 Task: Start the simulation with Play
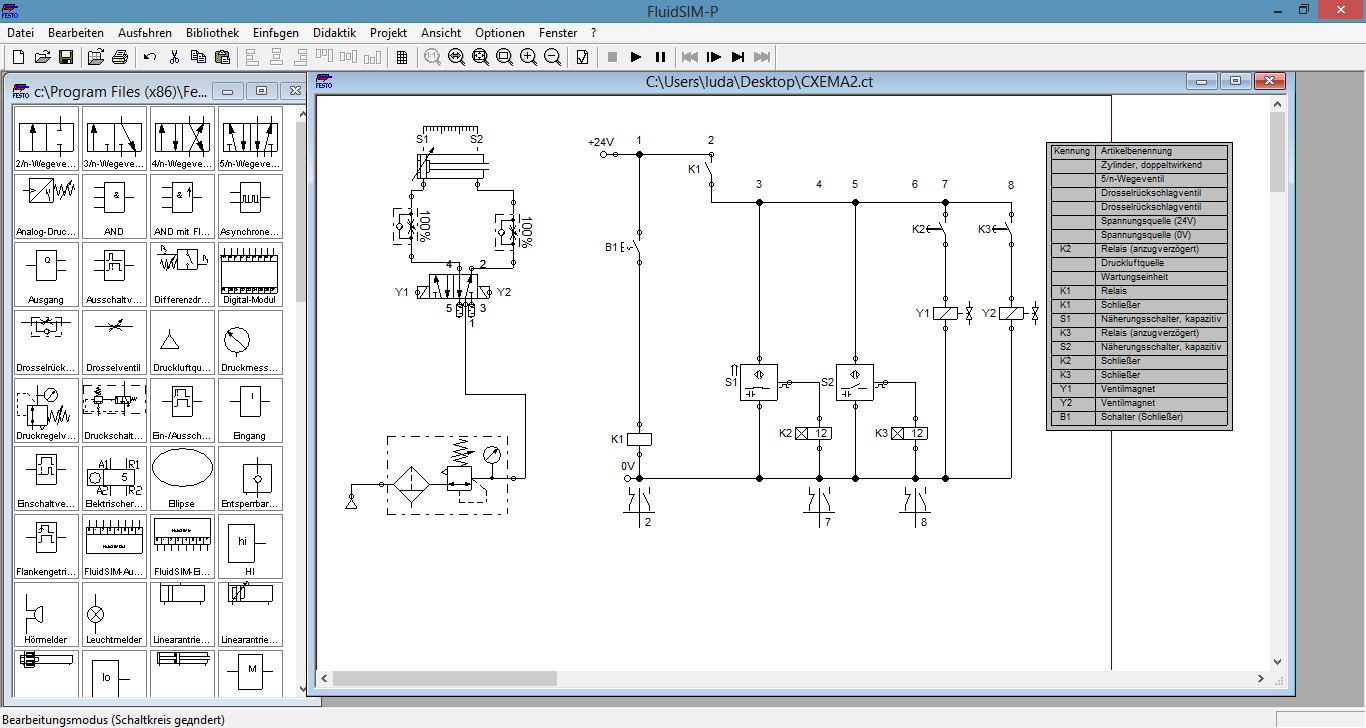(636, 57)
